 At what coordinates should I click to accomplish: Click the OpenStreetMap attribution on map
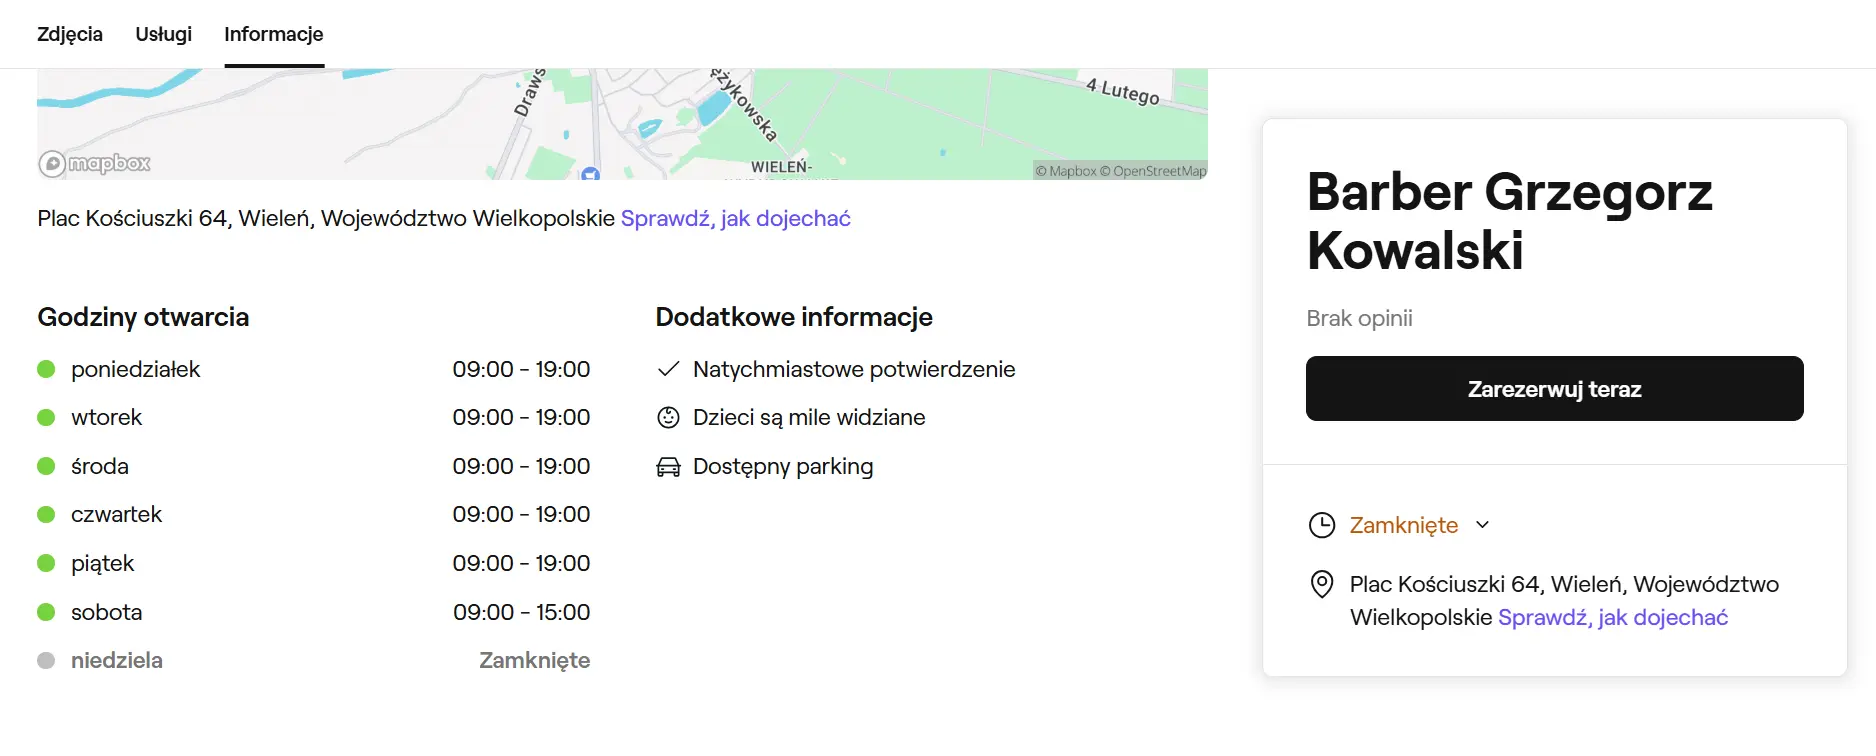[1159, 171]
